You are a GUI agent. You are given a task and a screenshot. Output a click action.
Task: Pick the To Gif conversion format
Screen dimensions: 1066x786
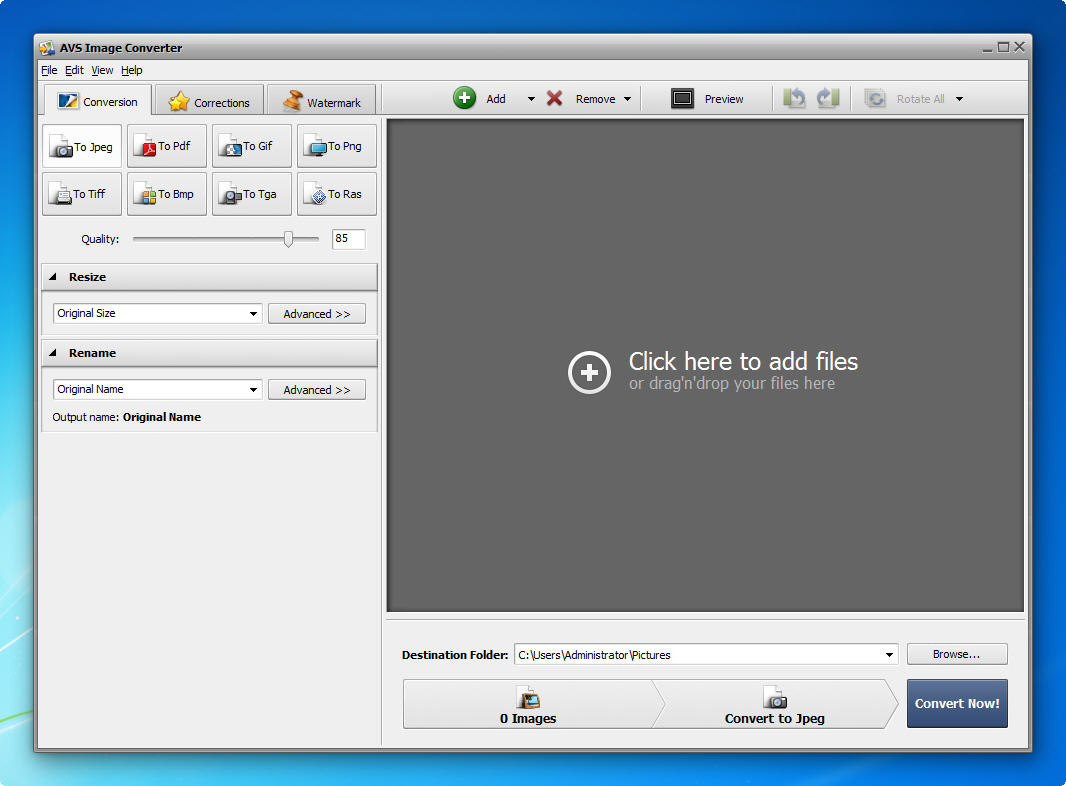pyautogui.click(x=252, y=146)
